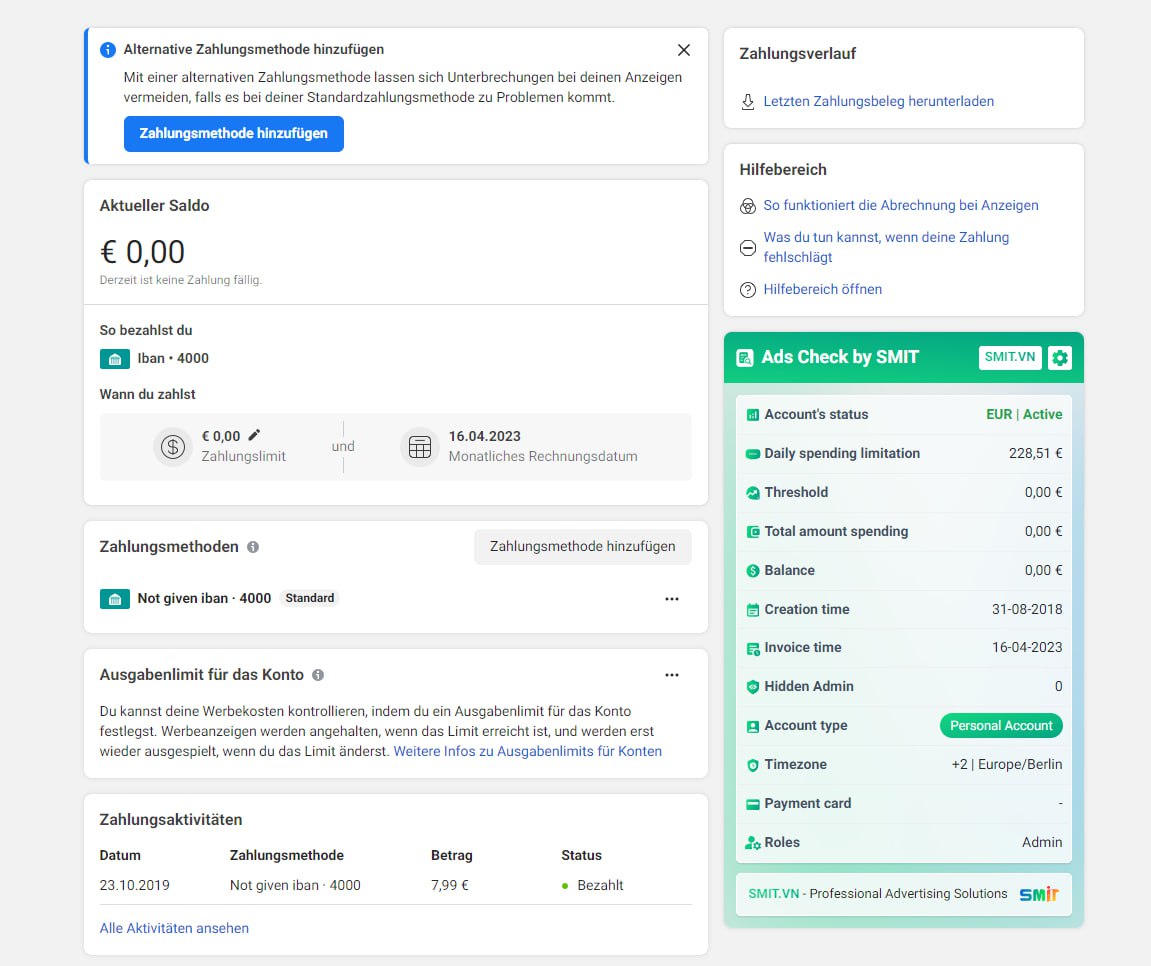Click the gray Zahlungsmethode hinzufügen button
Image resolution: width=1151 pixels, height=966 pixels.
pos(582,547)
